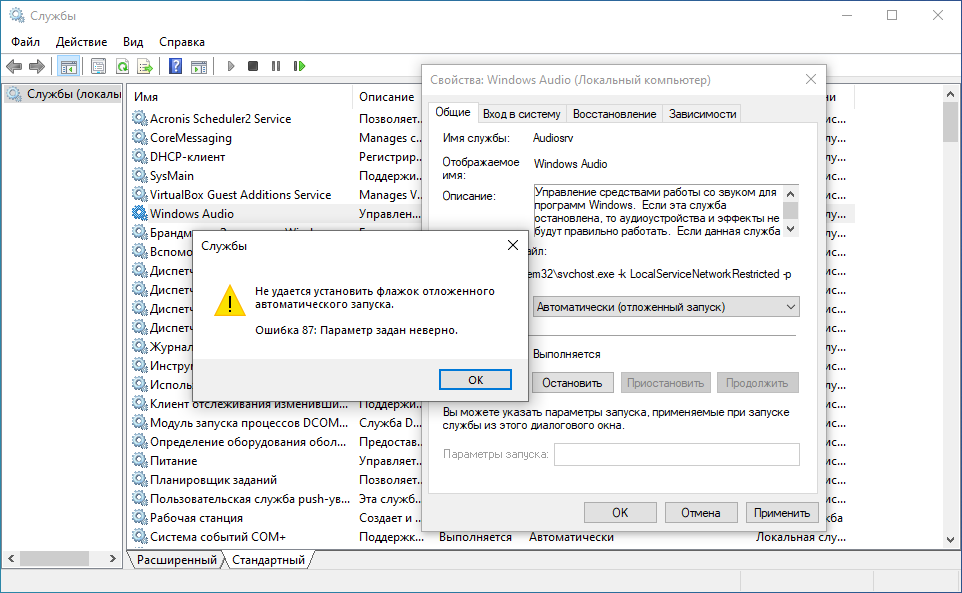
Task: Click the greyed-out Приостановить button
Action: [x=666, y=383]
